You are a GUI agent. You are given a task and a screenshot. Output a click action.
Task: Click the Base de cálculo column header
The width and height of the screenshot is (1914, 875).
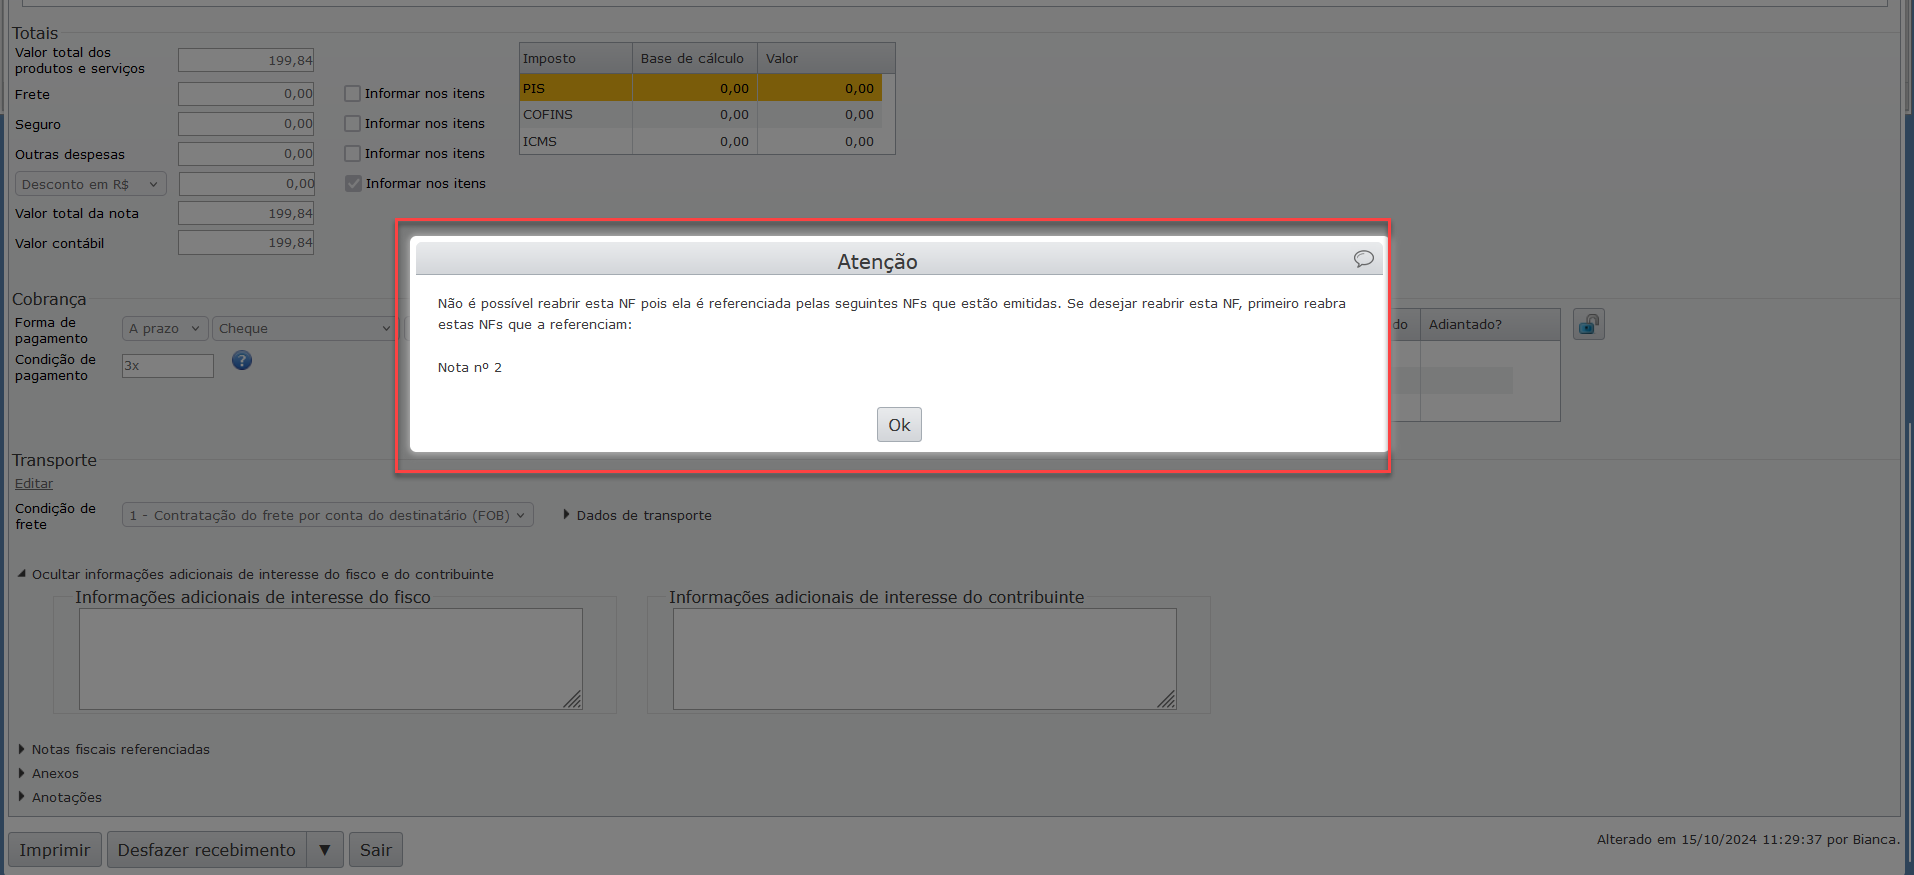click(x=695, y=58)
